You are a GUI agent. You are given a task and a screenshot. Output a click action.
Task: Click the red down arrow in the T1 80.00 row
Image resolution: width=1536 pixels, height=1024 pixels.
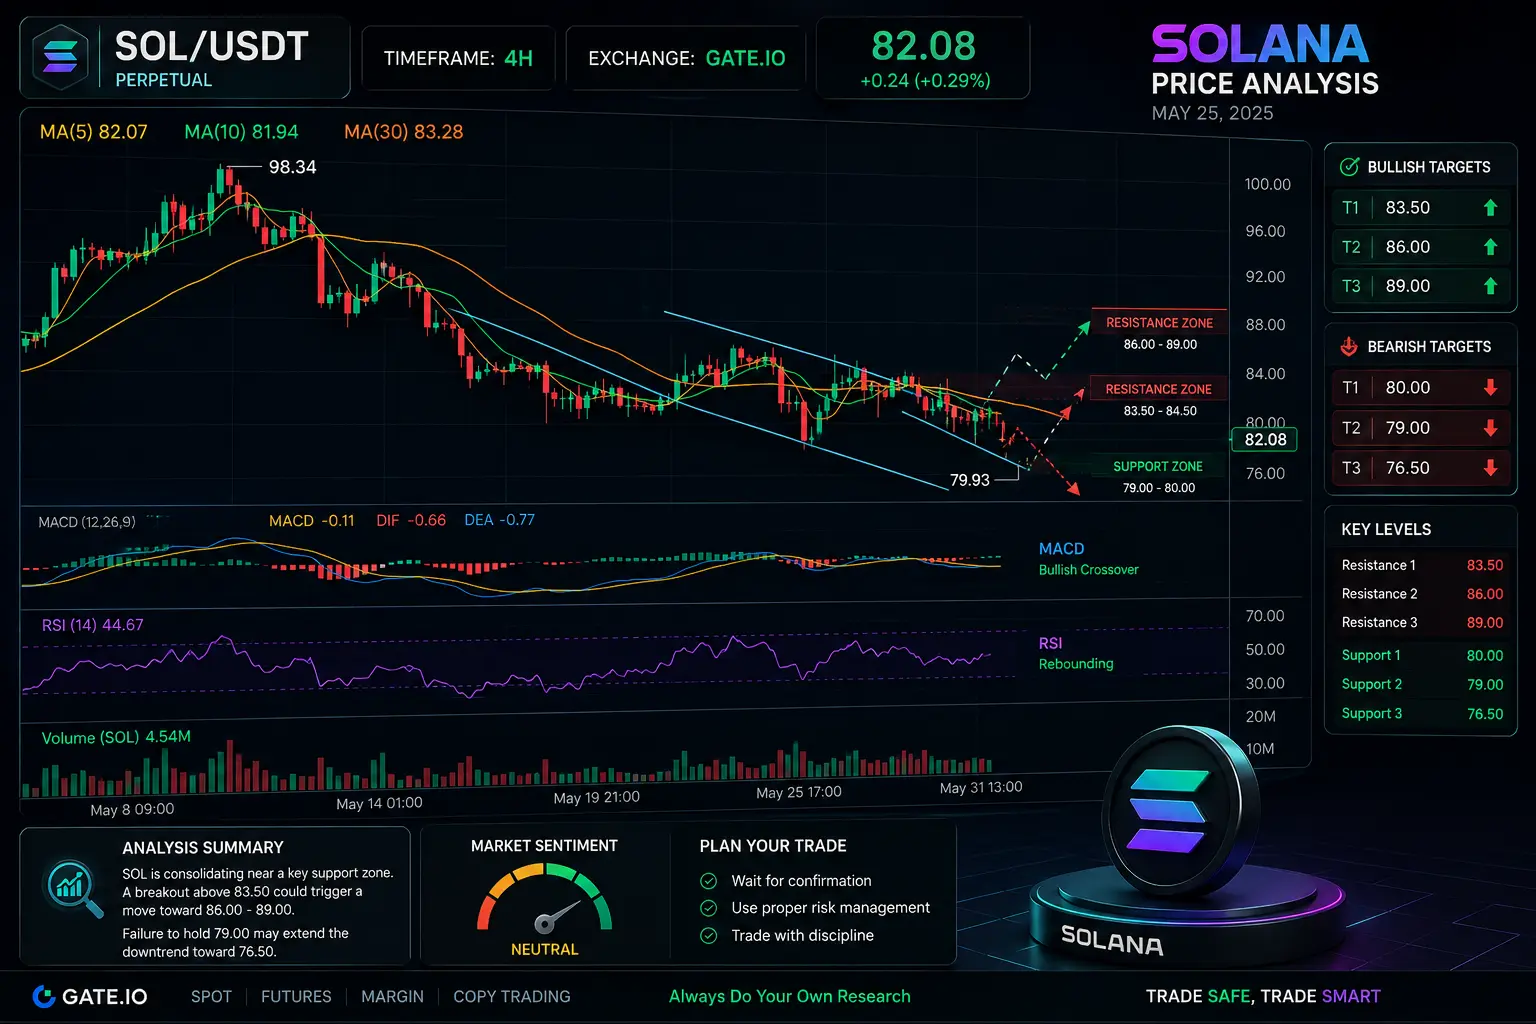point(1490,387)
